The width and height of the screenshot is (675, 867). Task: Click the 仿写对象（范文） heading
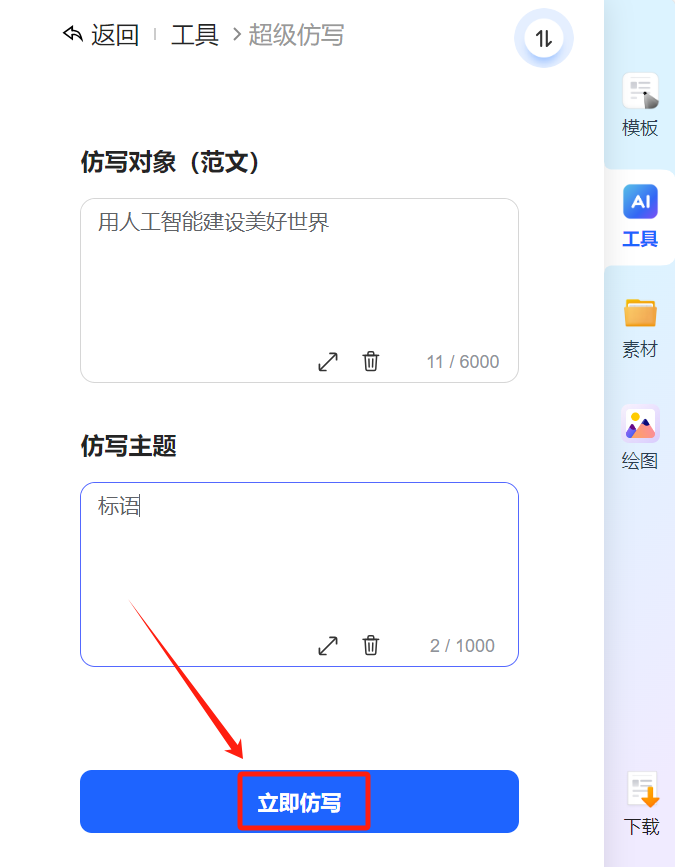coord(170,162)
